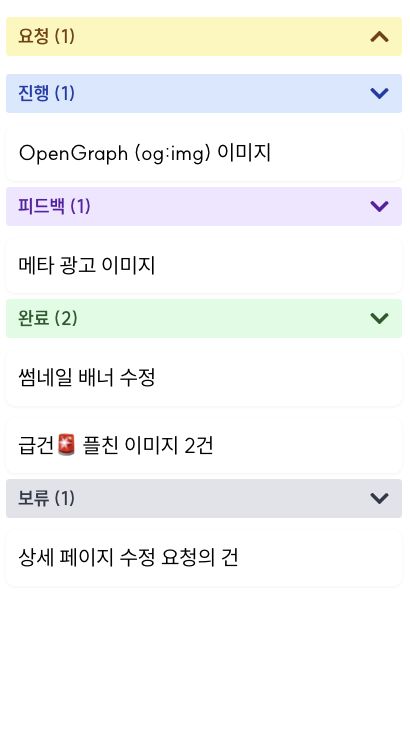410x748 pixels.
Task: Select the 진행 (1) header label
Action: click(46, 93)
